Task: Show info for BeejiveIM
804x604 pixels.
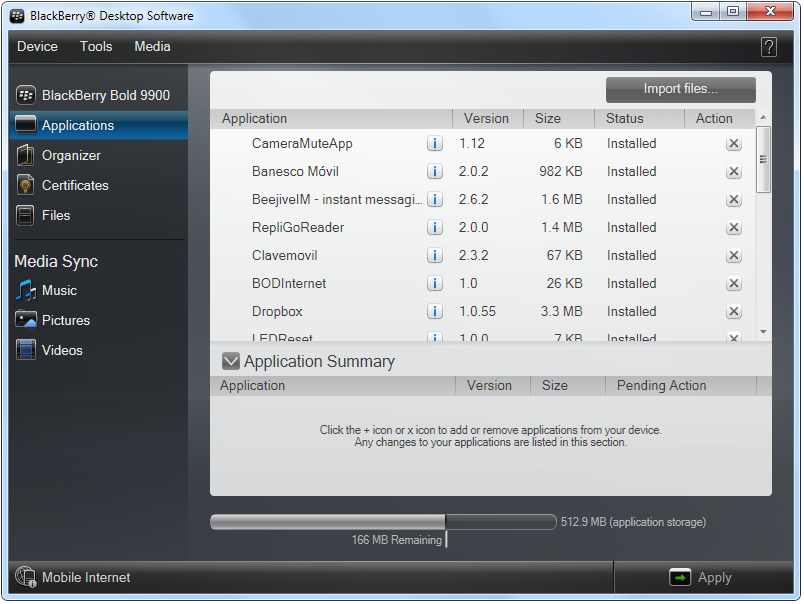Action: coord(434,199)
